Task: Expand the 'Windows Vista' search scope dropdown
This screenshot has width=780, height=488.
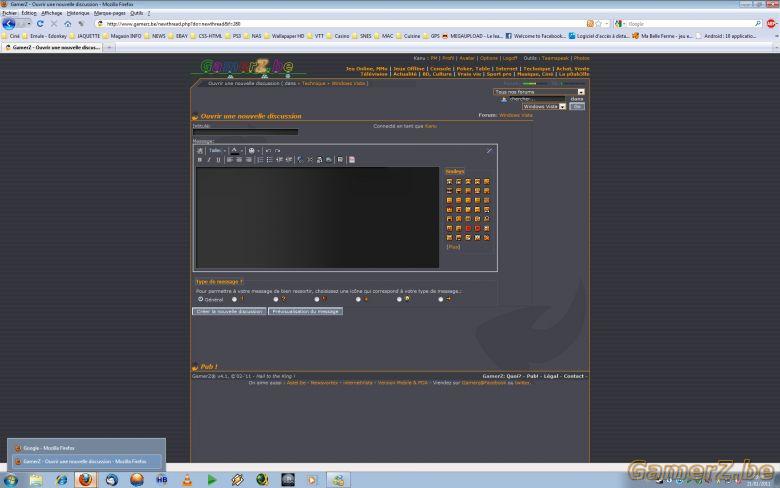Action: 544,106
